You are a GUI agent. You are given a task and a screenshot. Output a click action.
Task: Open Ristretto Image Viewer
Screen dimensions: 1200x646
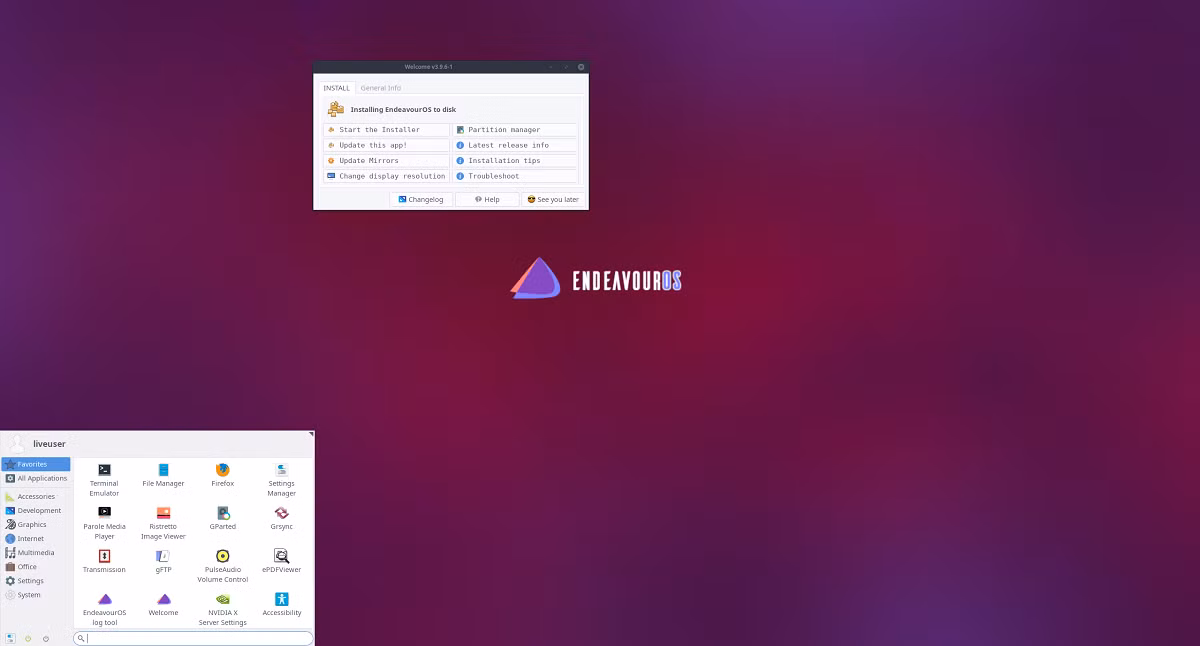click(163, 523)
